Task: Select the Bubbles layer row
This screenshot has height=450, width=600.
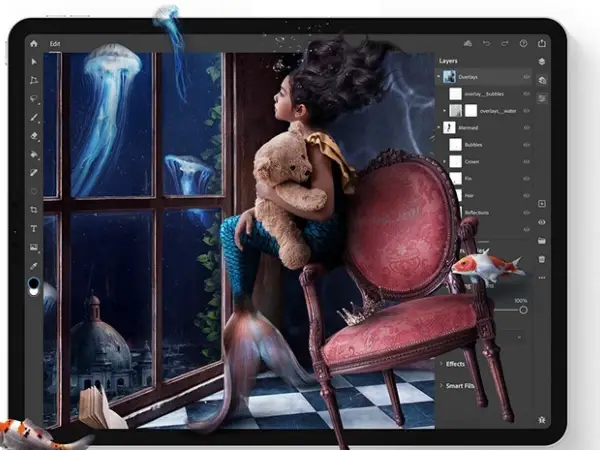Action: click(484, 145)
